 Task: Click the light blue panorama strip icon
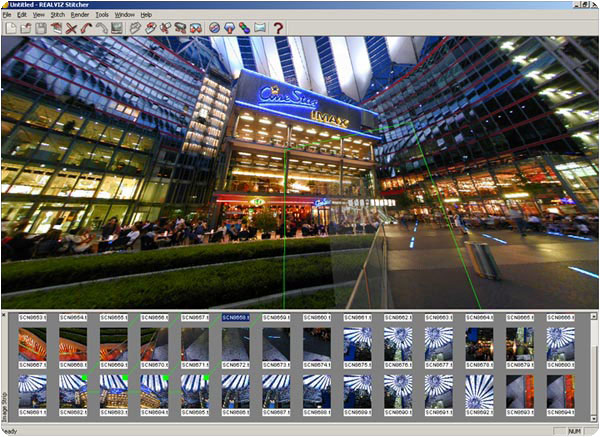(260, 28)
